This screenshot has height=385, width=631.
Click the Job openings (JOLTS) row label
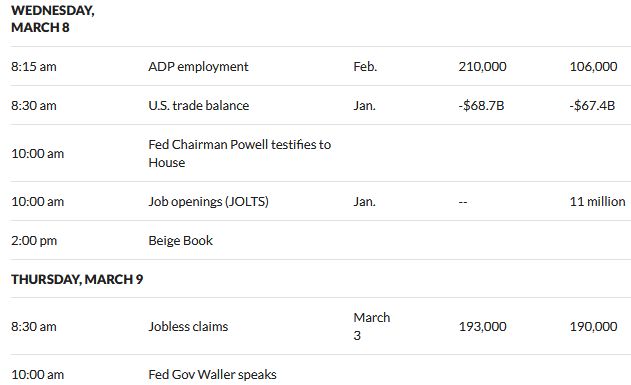pyautogui.click(x=208, y=201)
